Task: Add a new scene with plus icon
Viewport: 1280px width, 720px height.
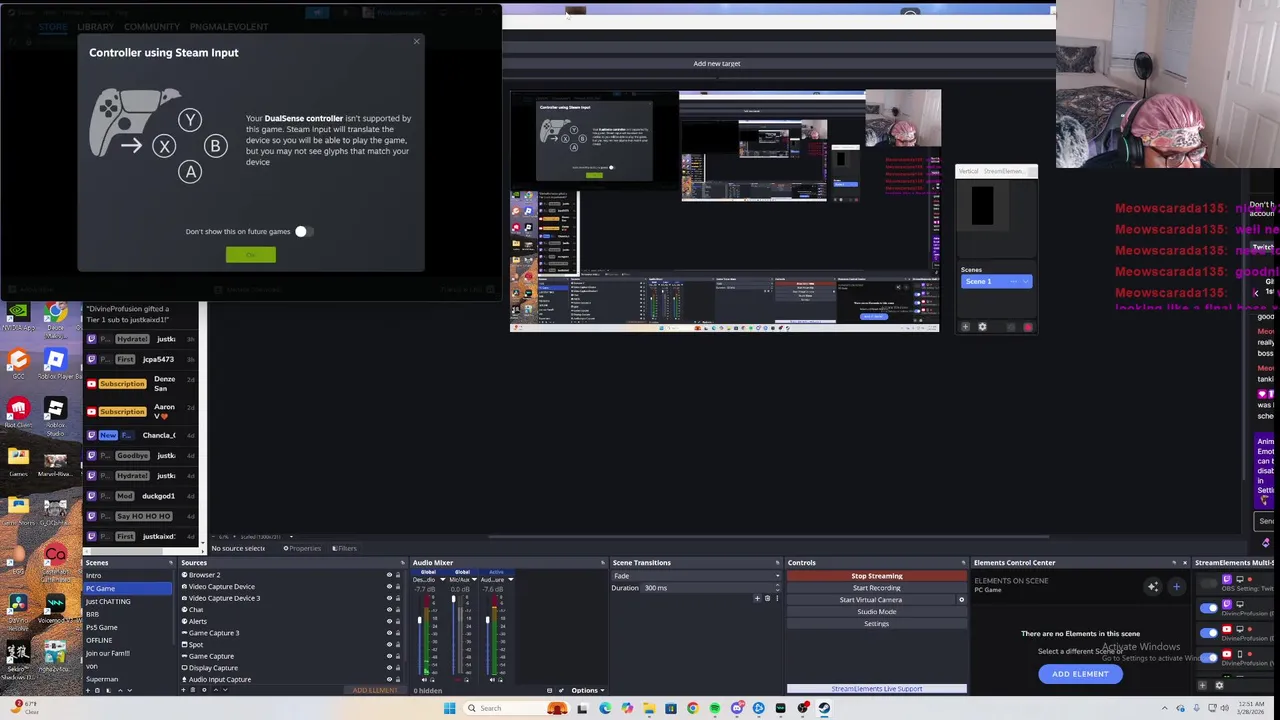Action: [88, 690]
